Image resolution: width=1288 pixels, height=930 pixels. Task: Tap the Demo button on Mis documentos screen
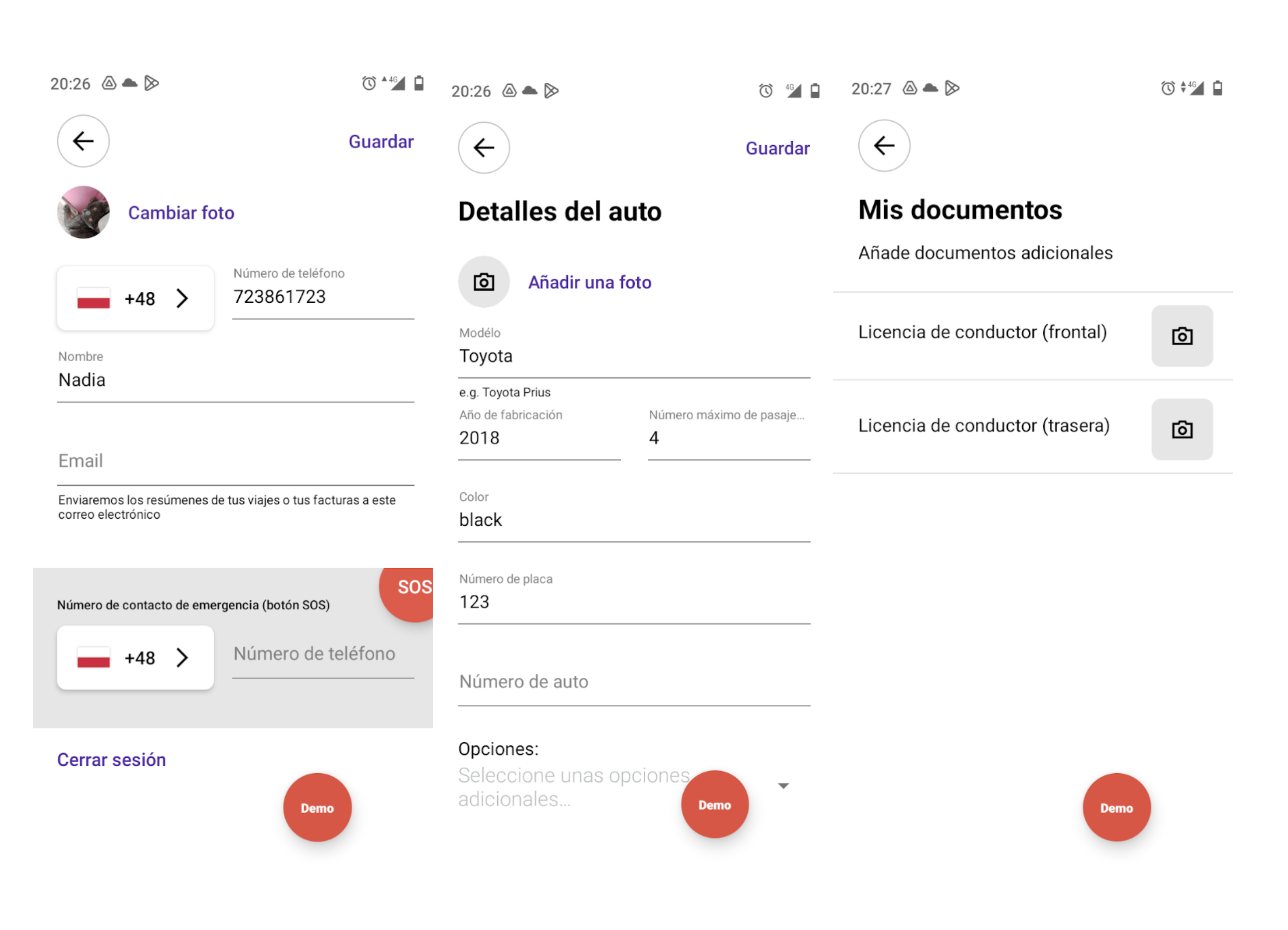(x=1117, y=808)
